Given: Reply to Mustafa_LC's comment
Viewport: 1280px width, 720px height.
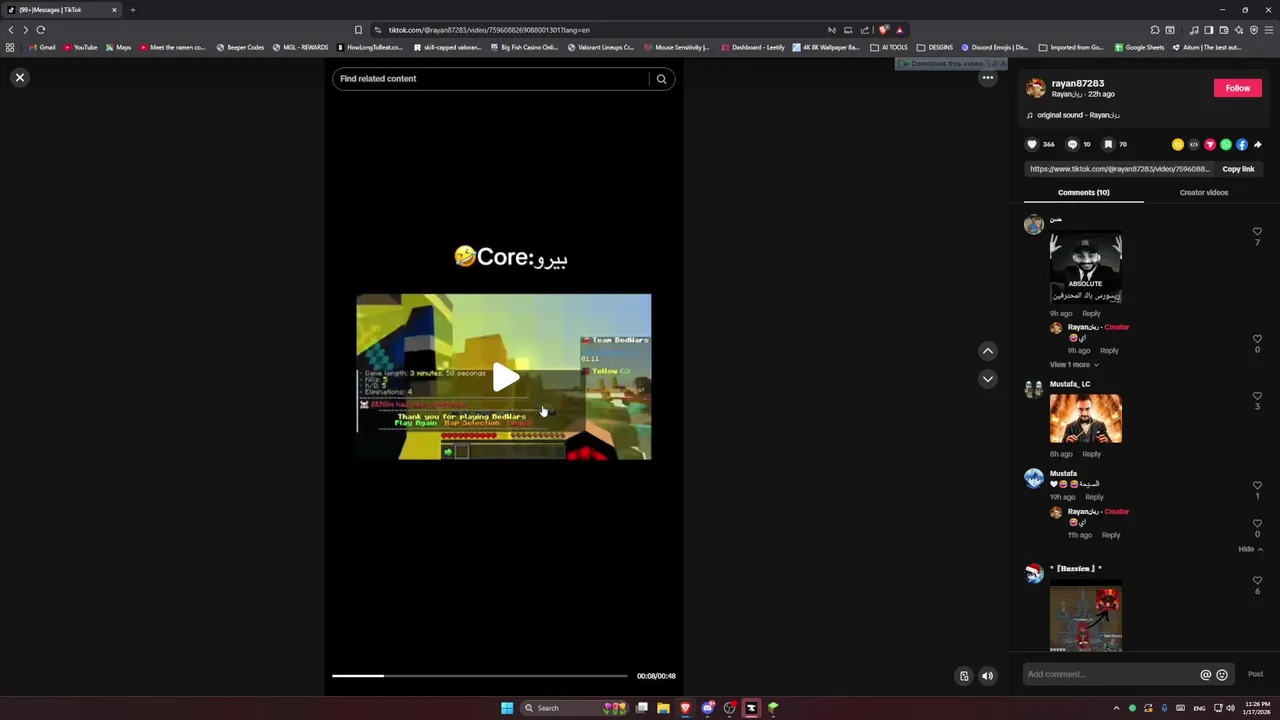Looking at the screenshot, I should pos(1091,454).
